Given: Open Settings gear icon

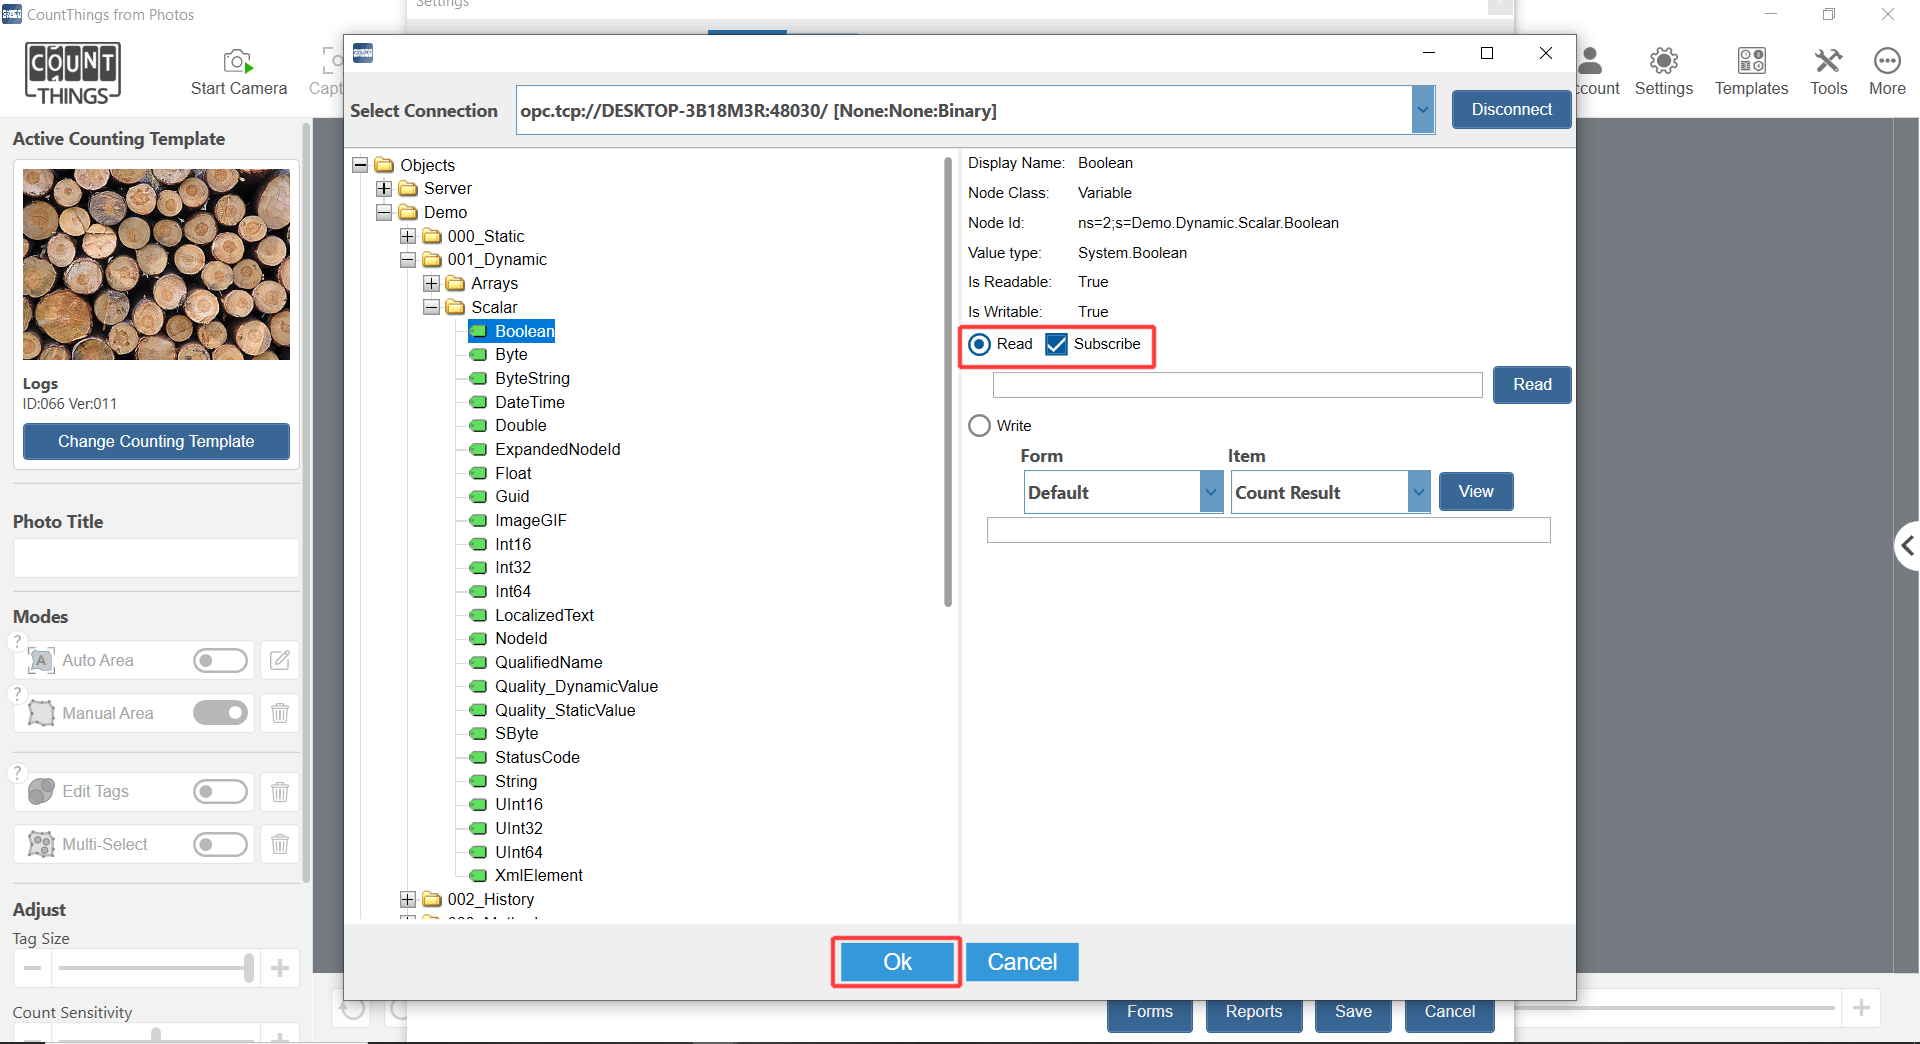Looking at the screenshot, I should (1663, 62).
